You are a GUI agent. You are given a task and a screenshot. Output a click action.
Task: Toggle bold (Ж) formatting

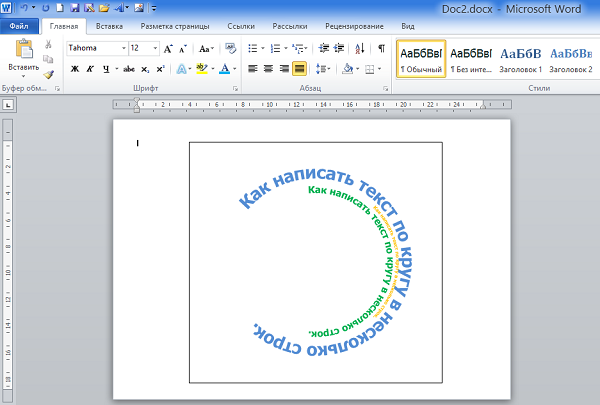(x=75, y=69)
